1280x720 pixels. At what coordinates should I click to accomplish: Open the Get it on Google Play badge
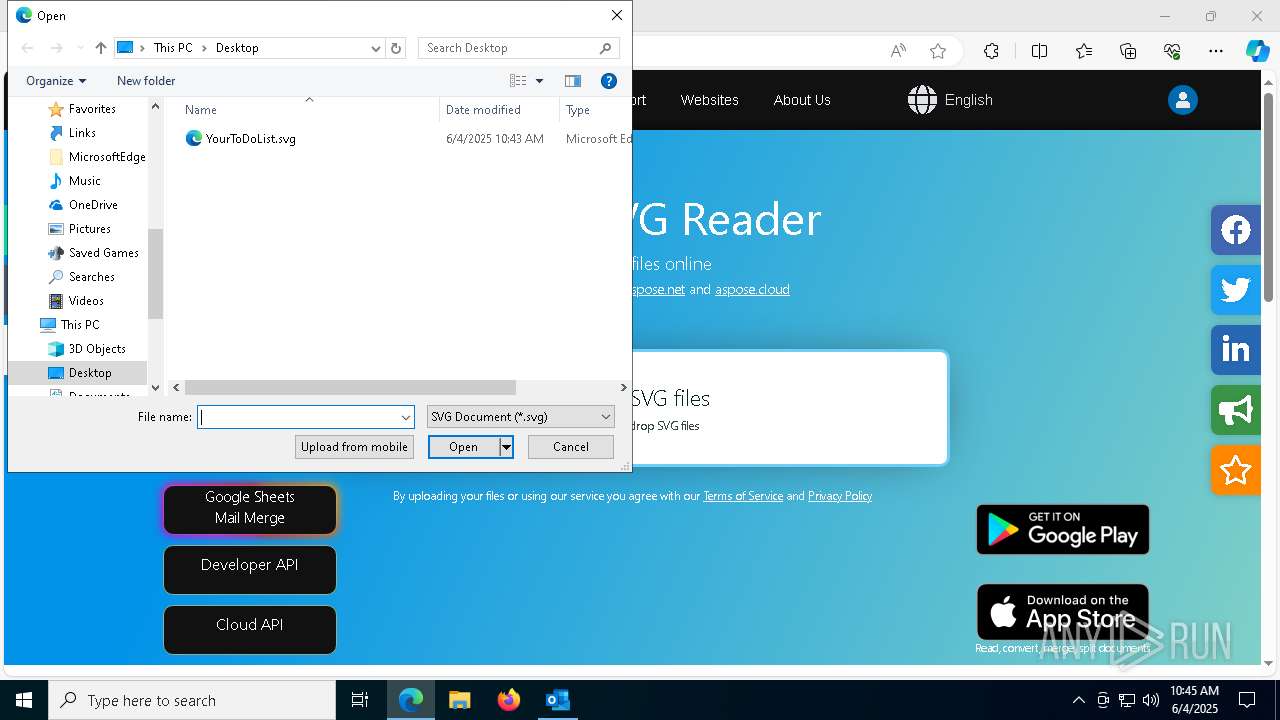pos(1063,529)
